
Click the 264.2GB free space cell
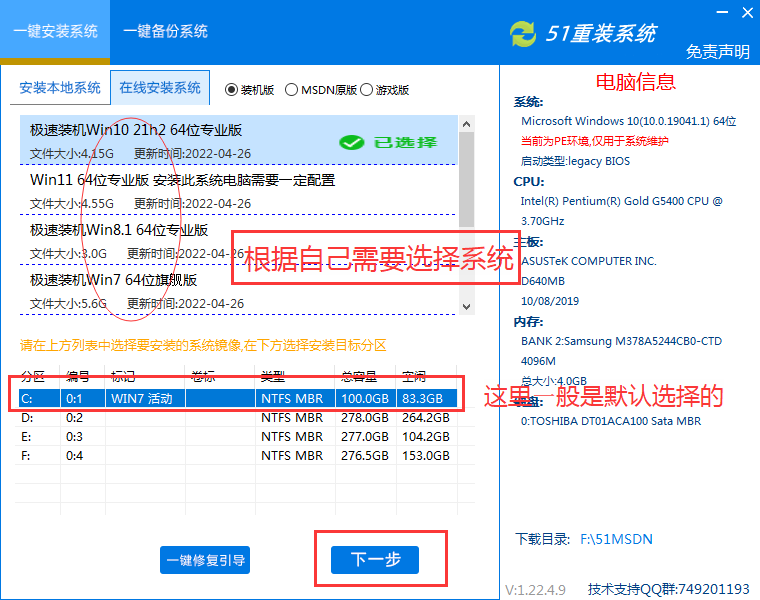(426, 417)
